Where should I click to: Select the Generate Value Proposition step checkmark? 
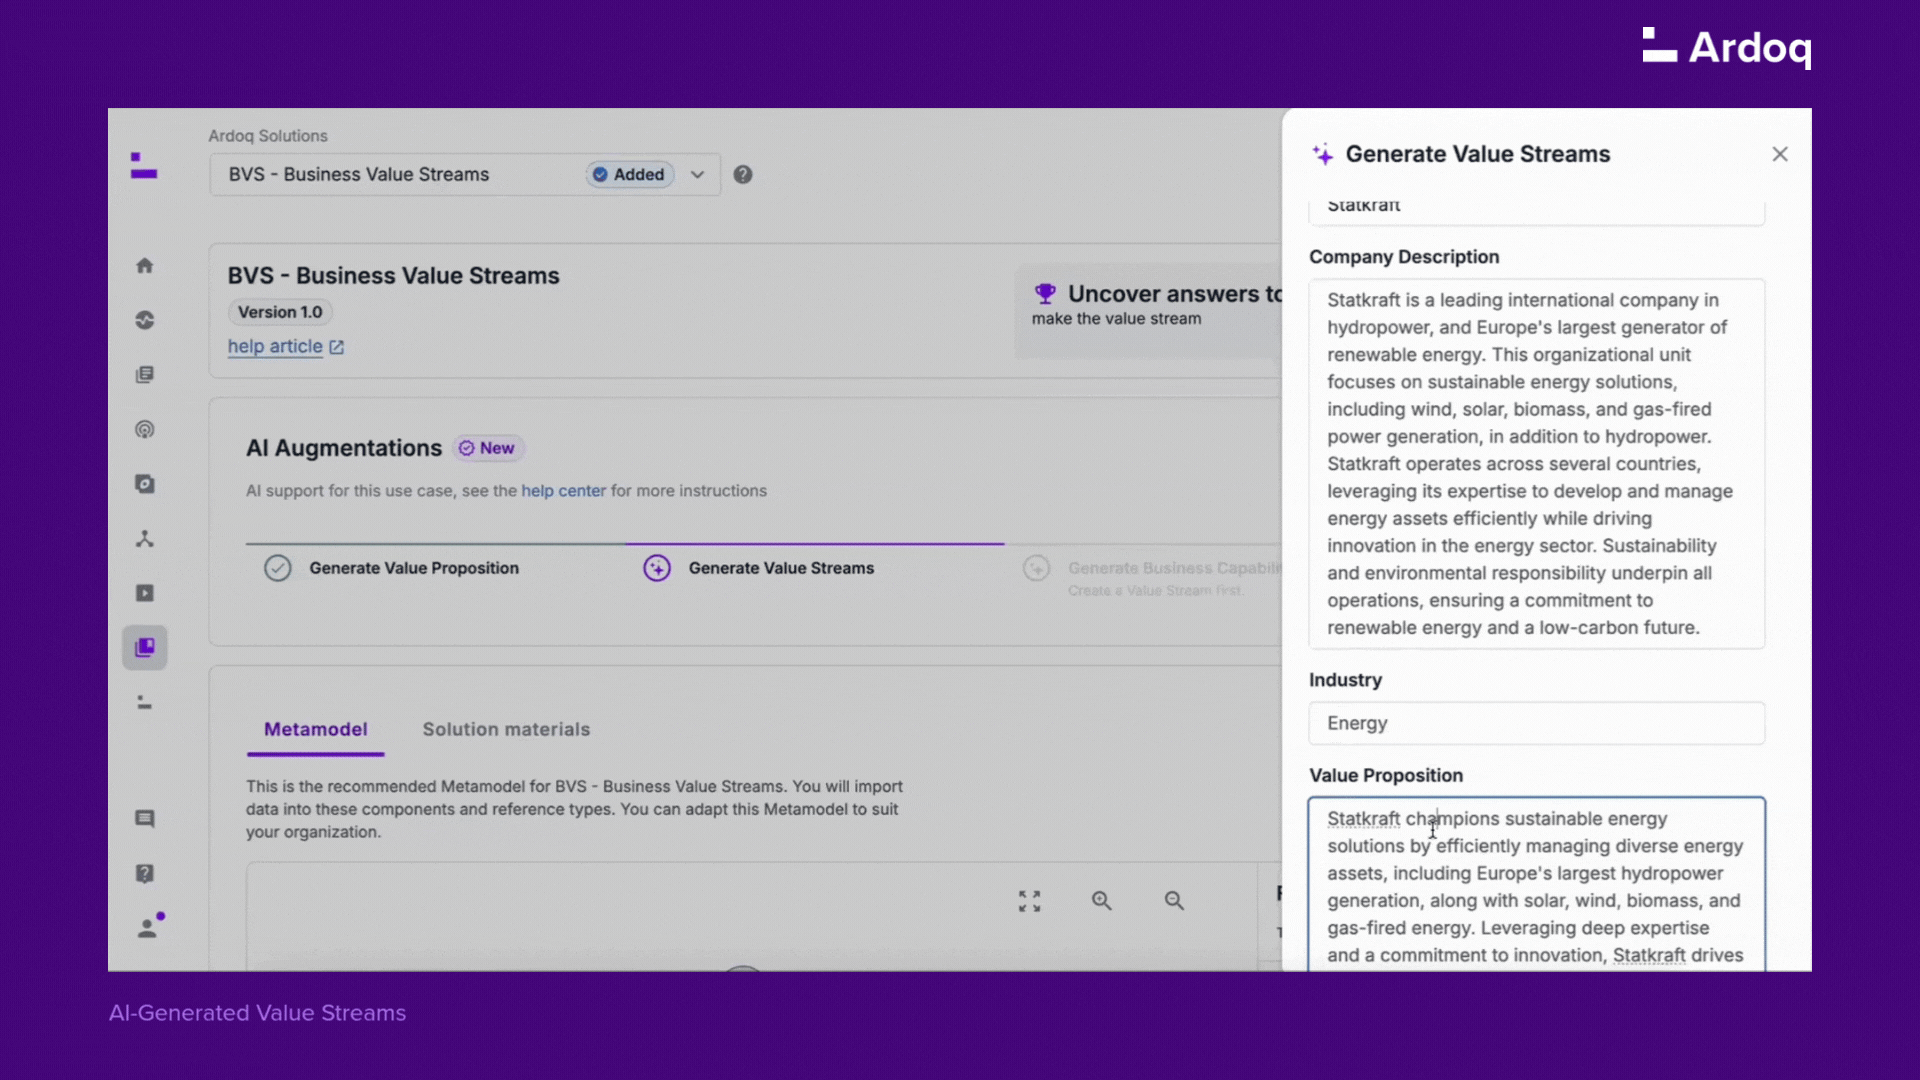click(x=277, y=568)
